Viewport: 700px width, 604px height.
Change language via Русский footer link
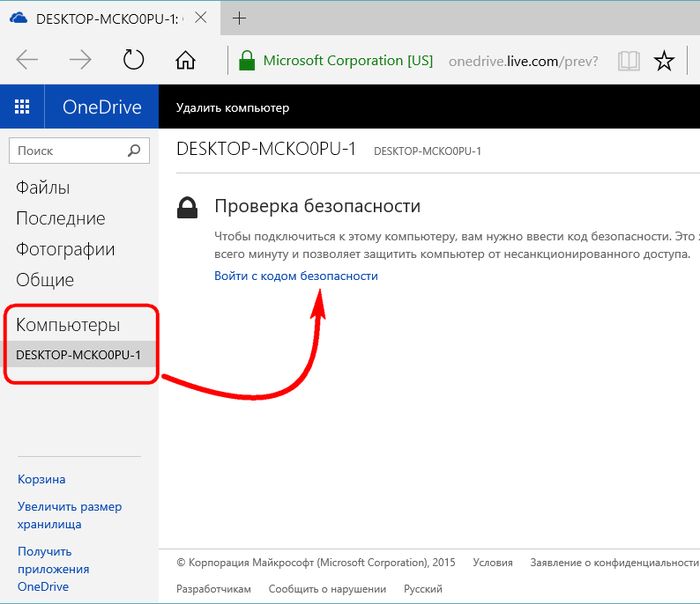click(x=423, y=589)
